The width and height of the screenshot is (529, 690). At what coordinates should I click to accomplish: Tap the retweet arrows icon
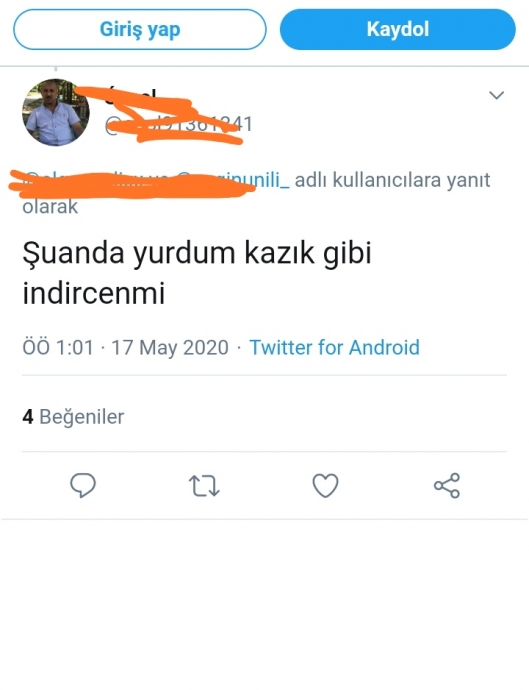(x=204, y=486)
